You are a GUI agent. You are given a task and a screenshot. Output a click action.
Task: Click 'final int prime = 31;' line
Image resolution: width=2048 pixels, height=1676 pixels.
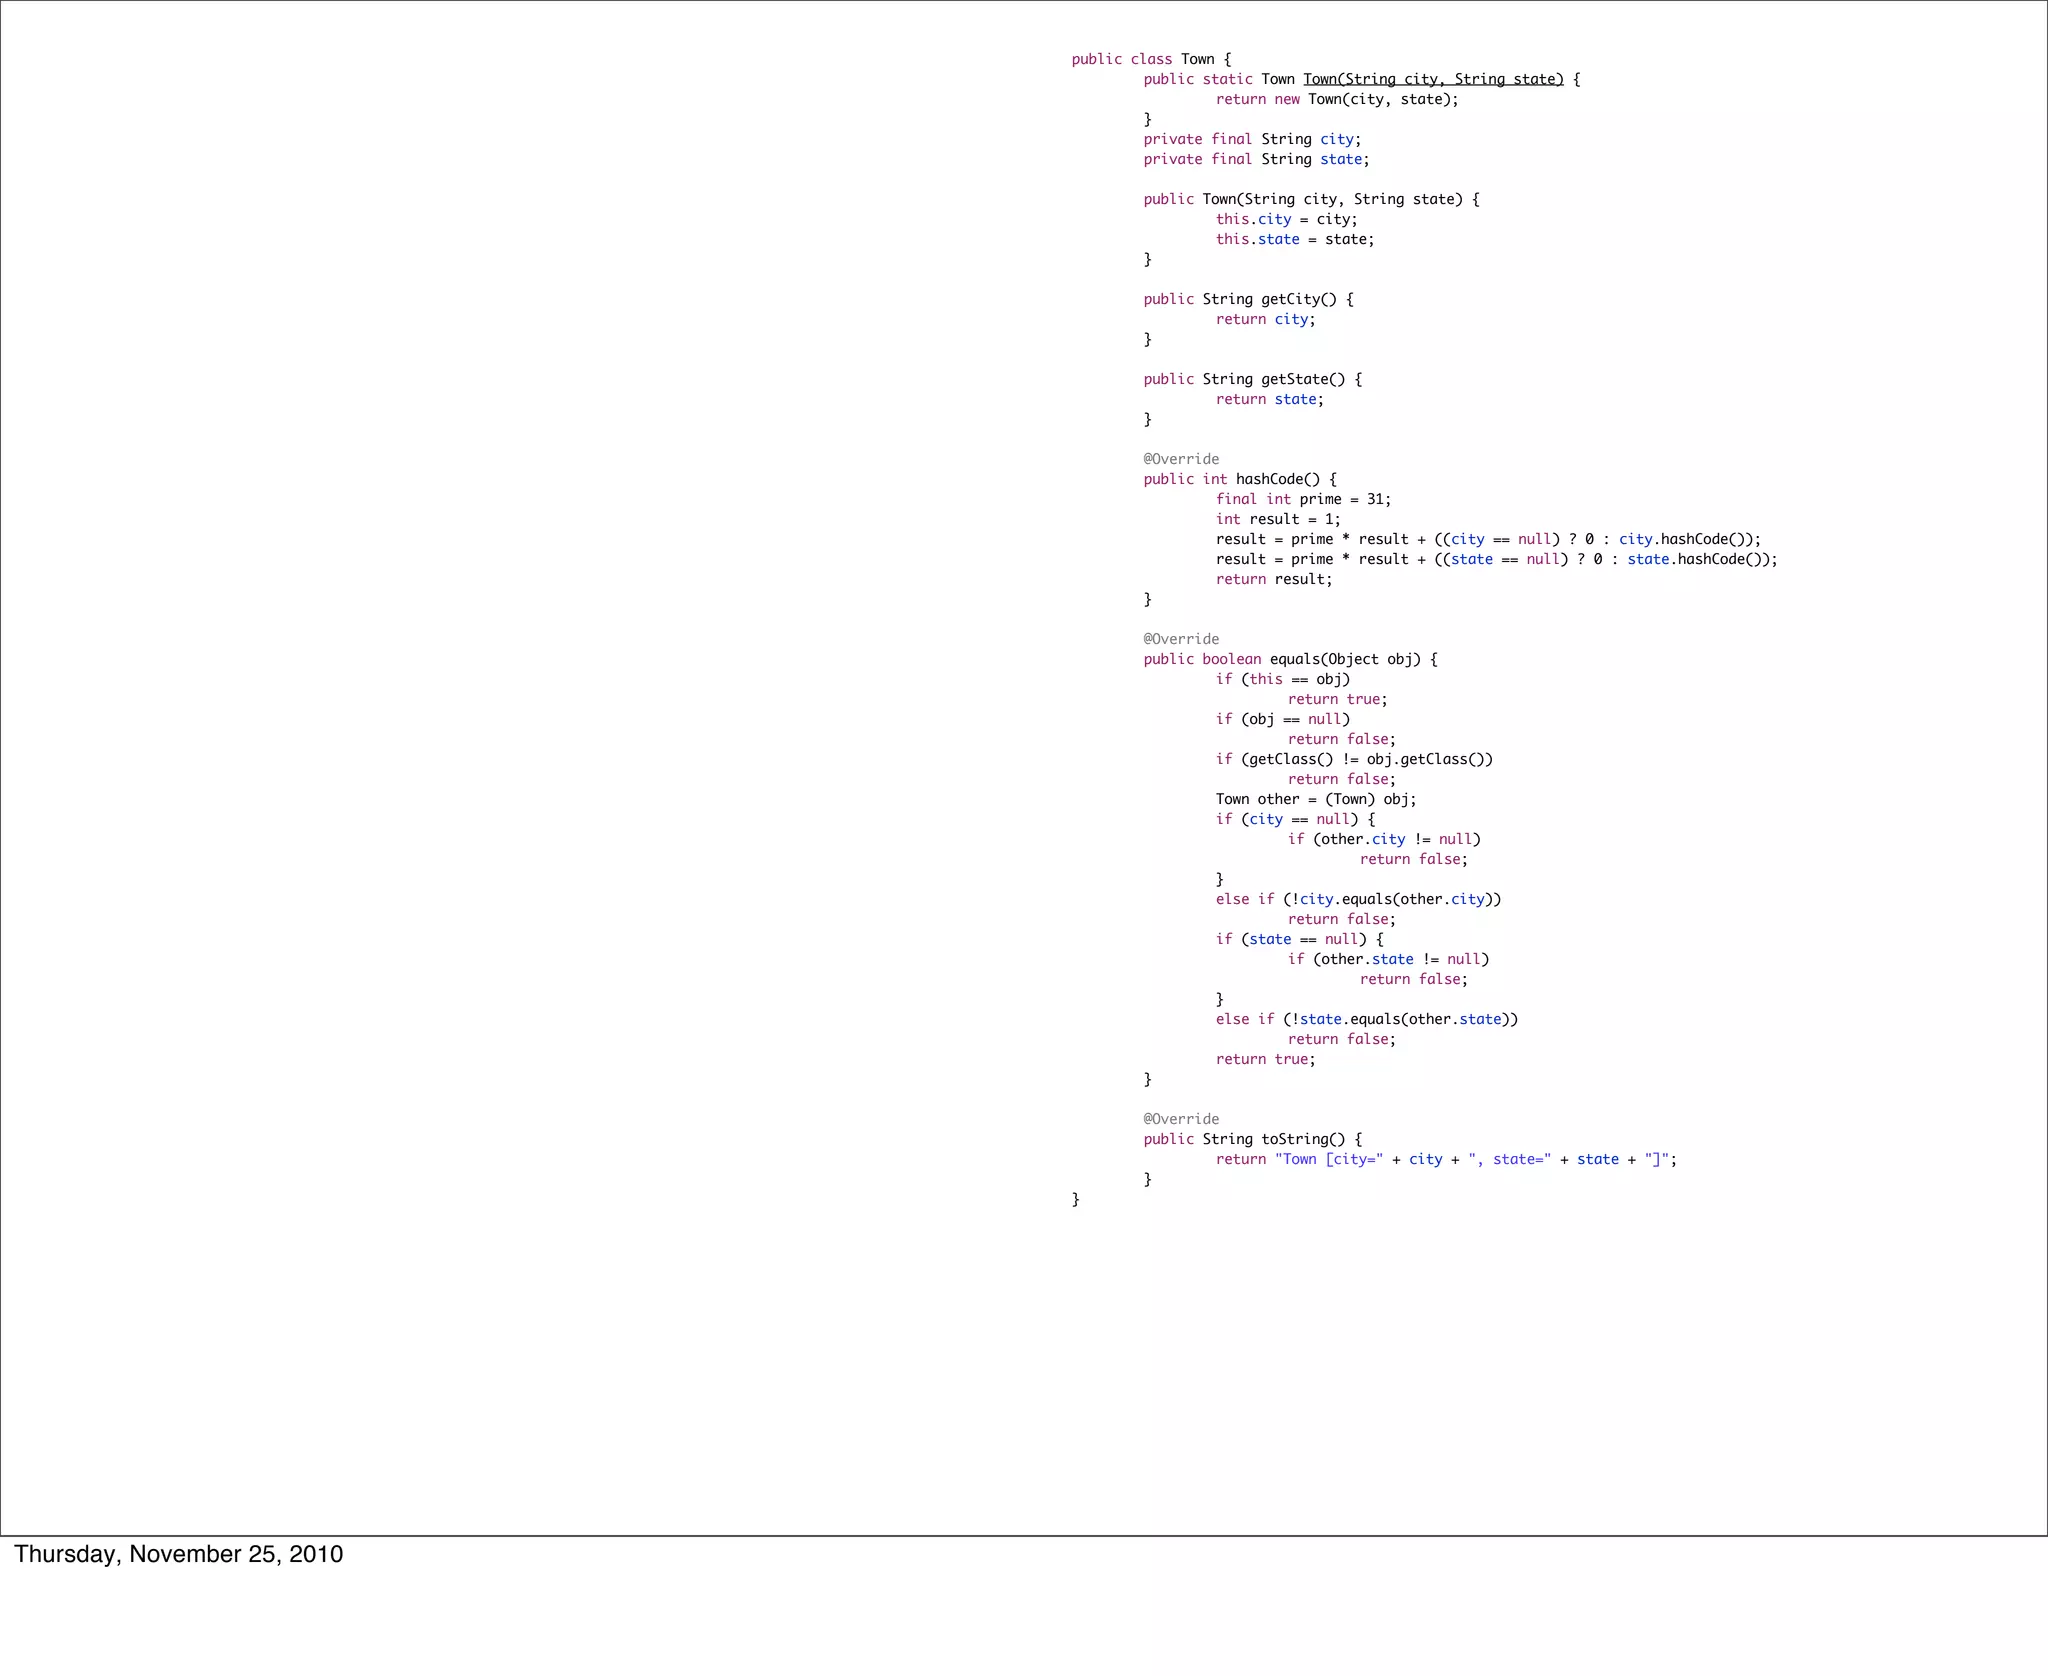(x=1304, y=500)
